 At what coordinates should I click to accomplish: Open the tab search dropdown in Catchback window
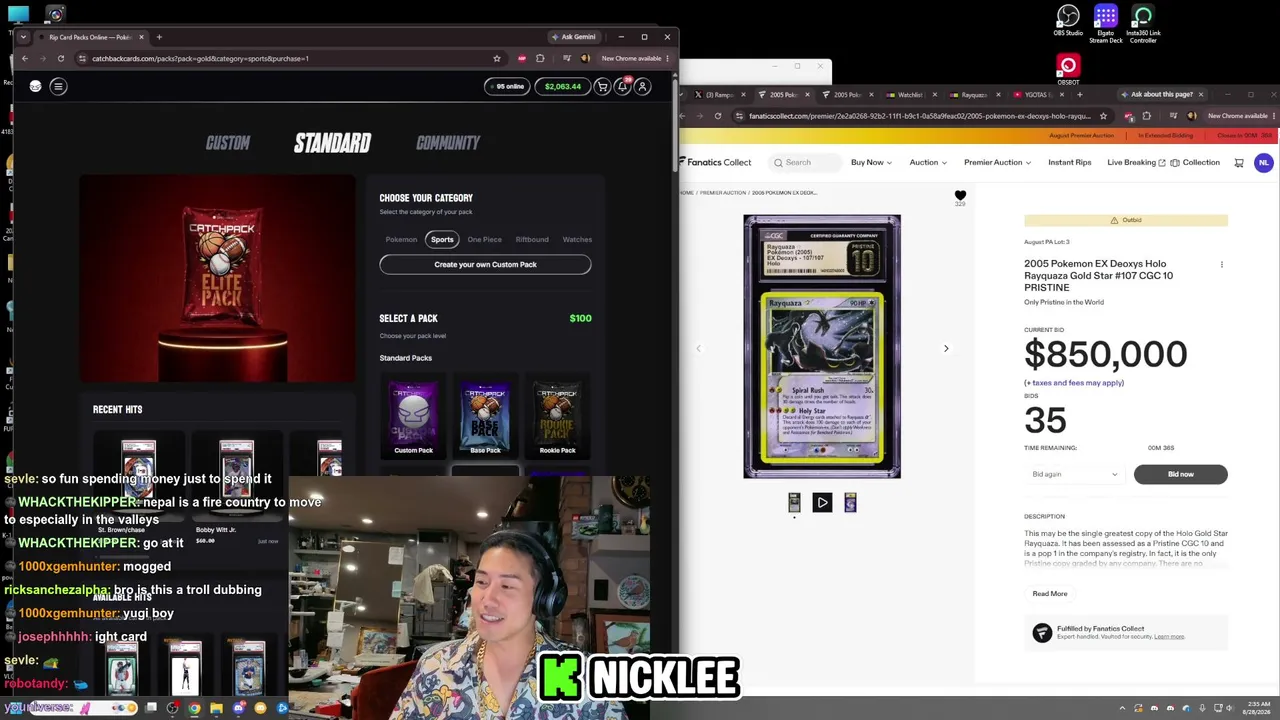(x=23, y=37)
